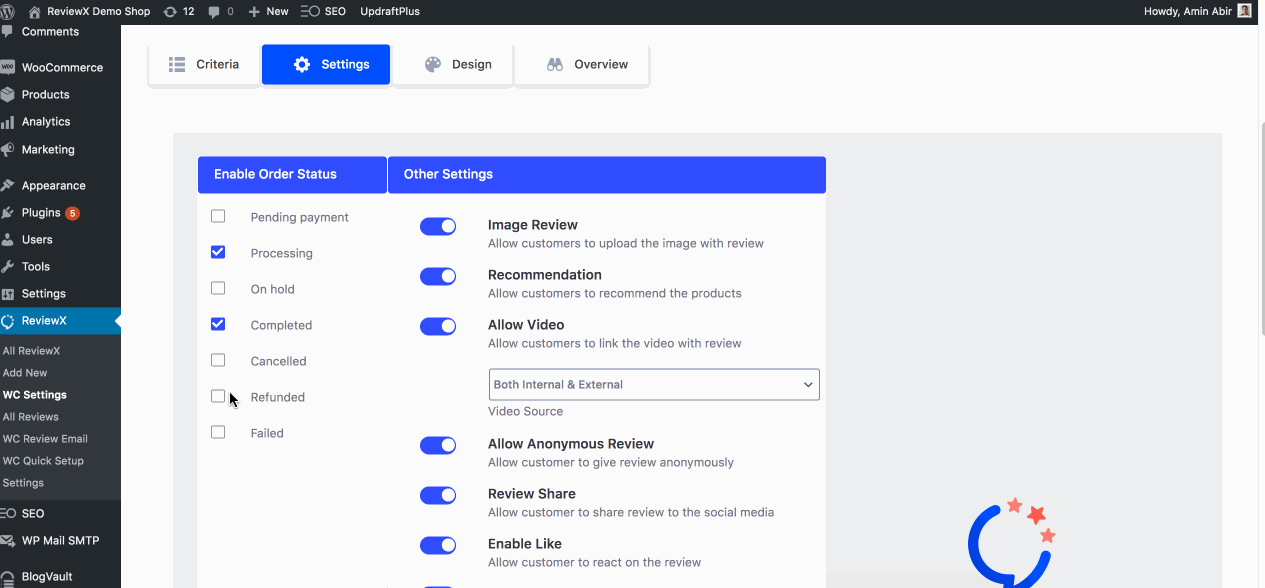This screenshot has height=588, width=1265.
Task: Click the Marketing megaphone icon
Action: pyautogui.click(x=9, y=150)
